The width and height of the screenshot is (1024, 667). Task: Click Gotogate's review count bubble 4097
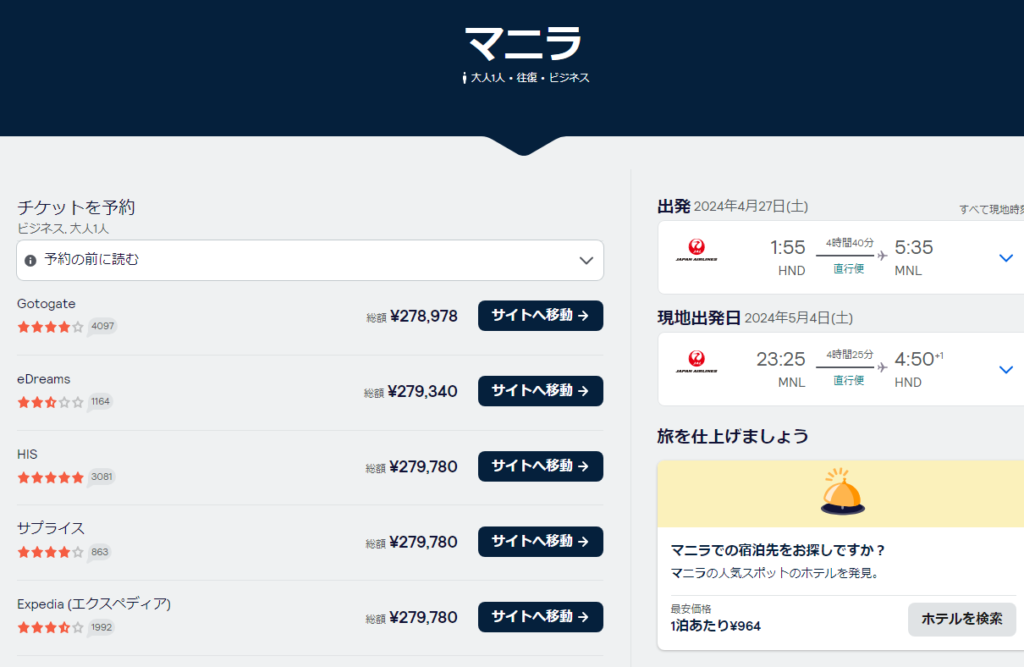pyautogui.click(x=102, y=326)
